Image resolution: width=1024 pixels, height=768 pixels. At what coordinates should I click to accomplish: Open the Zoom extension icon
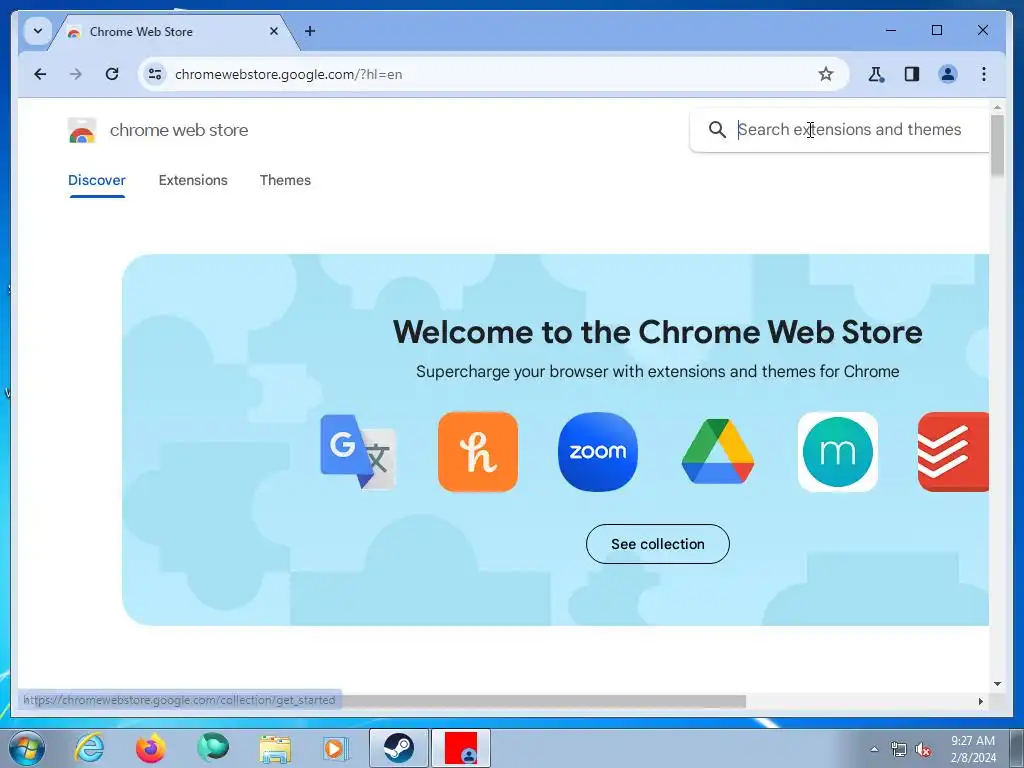pyautogui.click(x=598, y=452)
